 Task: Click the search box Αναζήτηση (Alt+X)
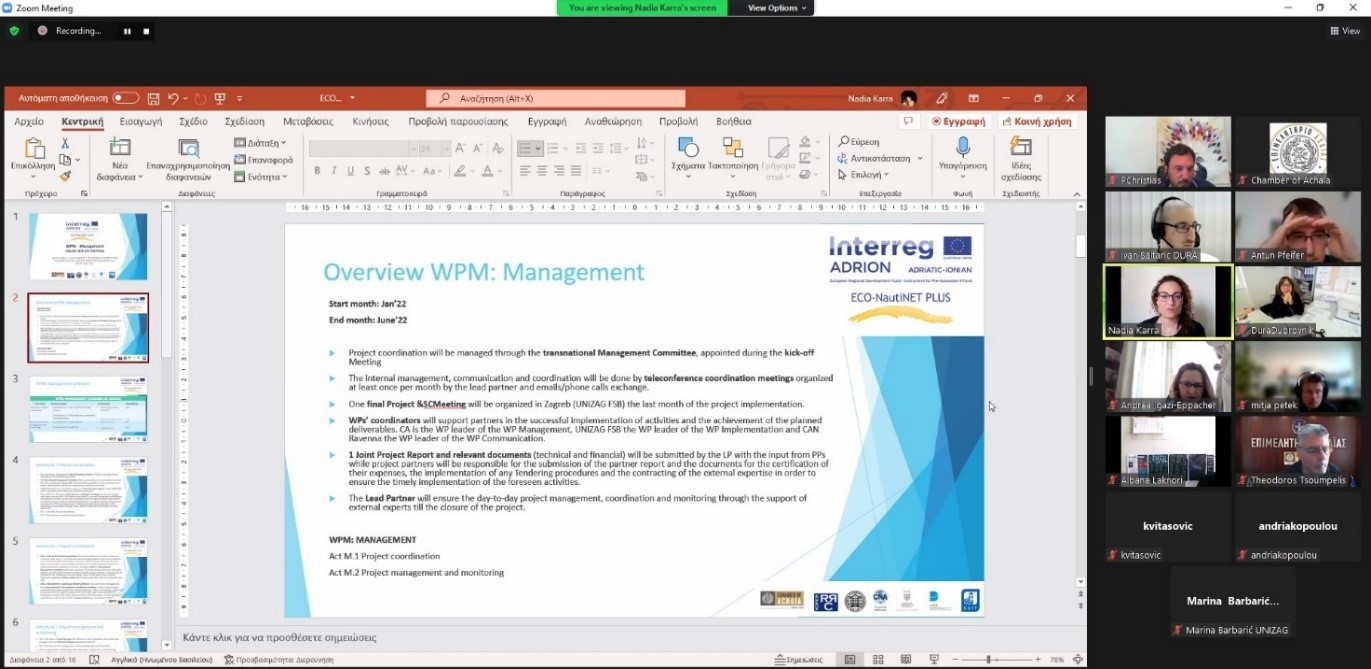(x=556, y=98)
